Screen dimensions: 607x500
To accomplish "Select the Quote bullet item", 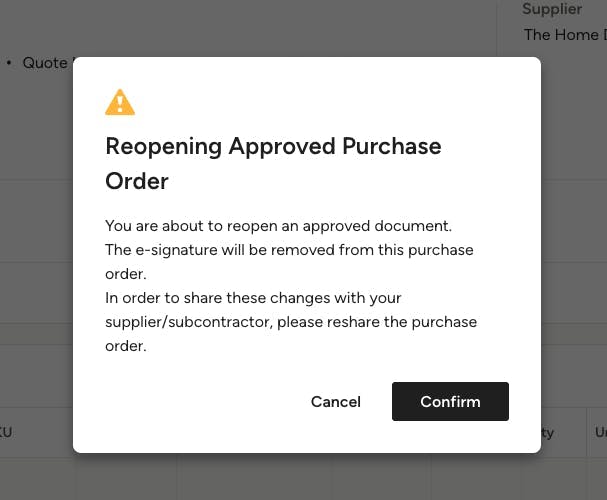I will [x=44, y=63].
